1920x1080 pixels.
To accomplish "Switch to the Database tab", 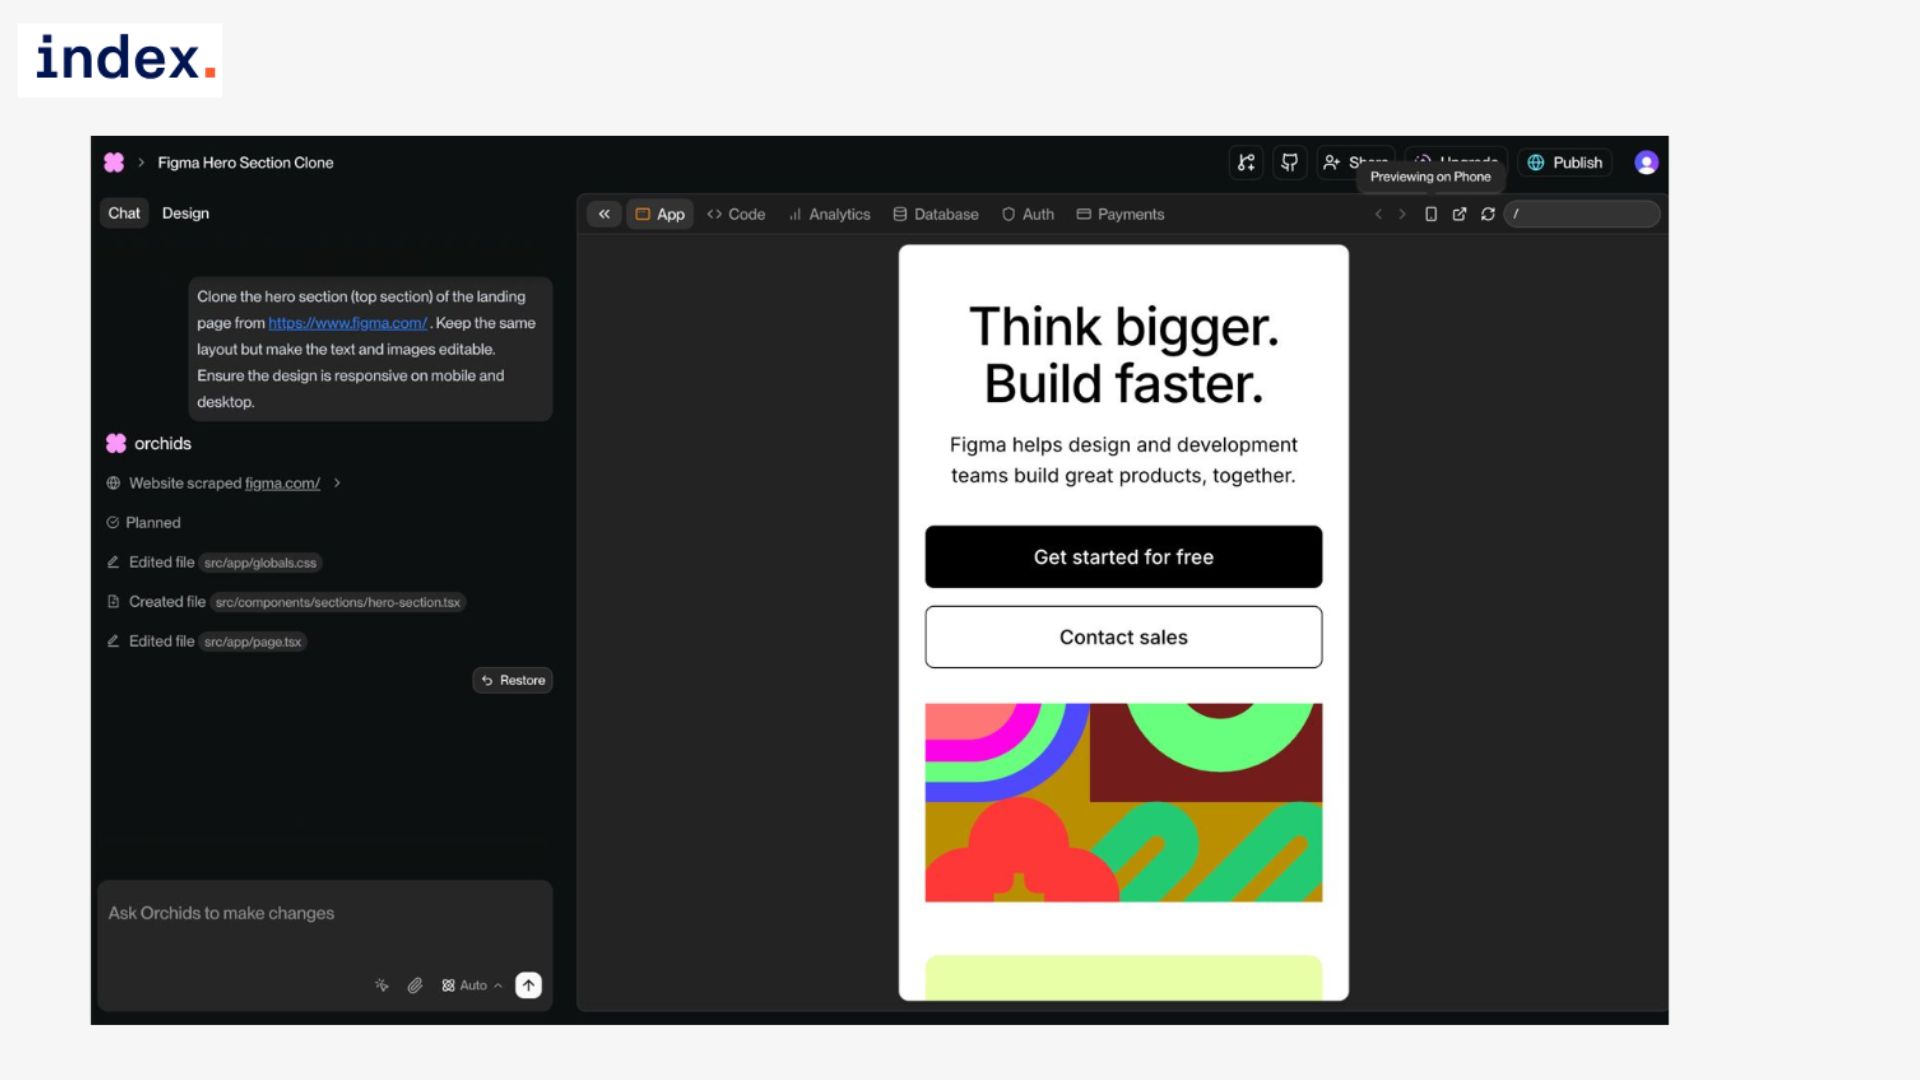I will 936,214.
